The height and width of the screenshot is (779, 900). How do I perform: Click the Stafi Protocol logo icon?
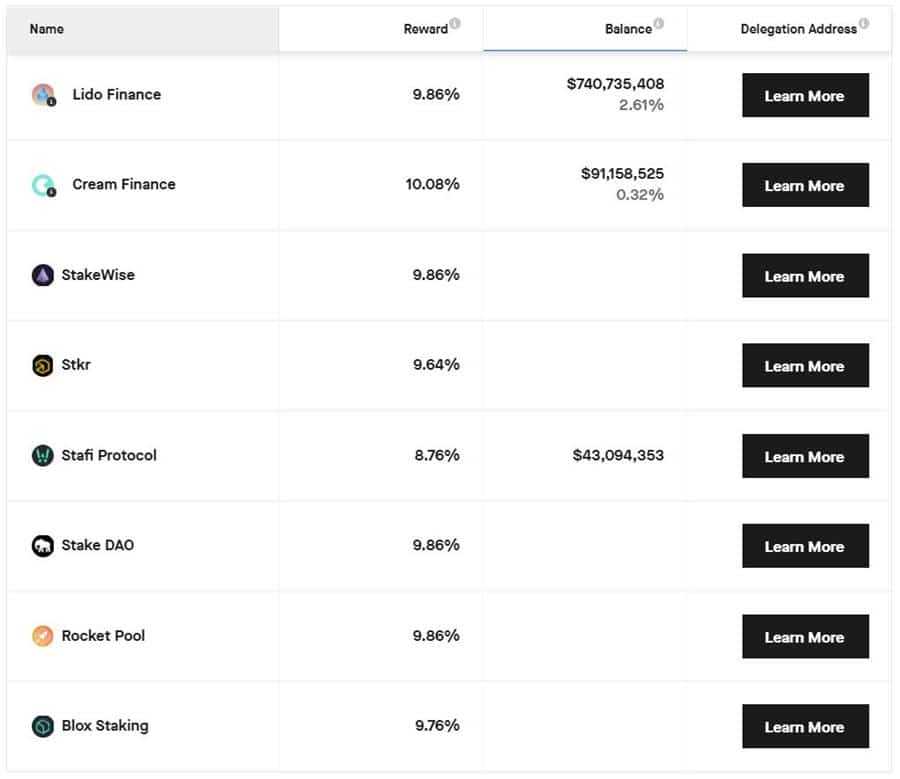point(42,456)
